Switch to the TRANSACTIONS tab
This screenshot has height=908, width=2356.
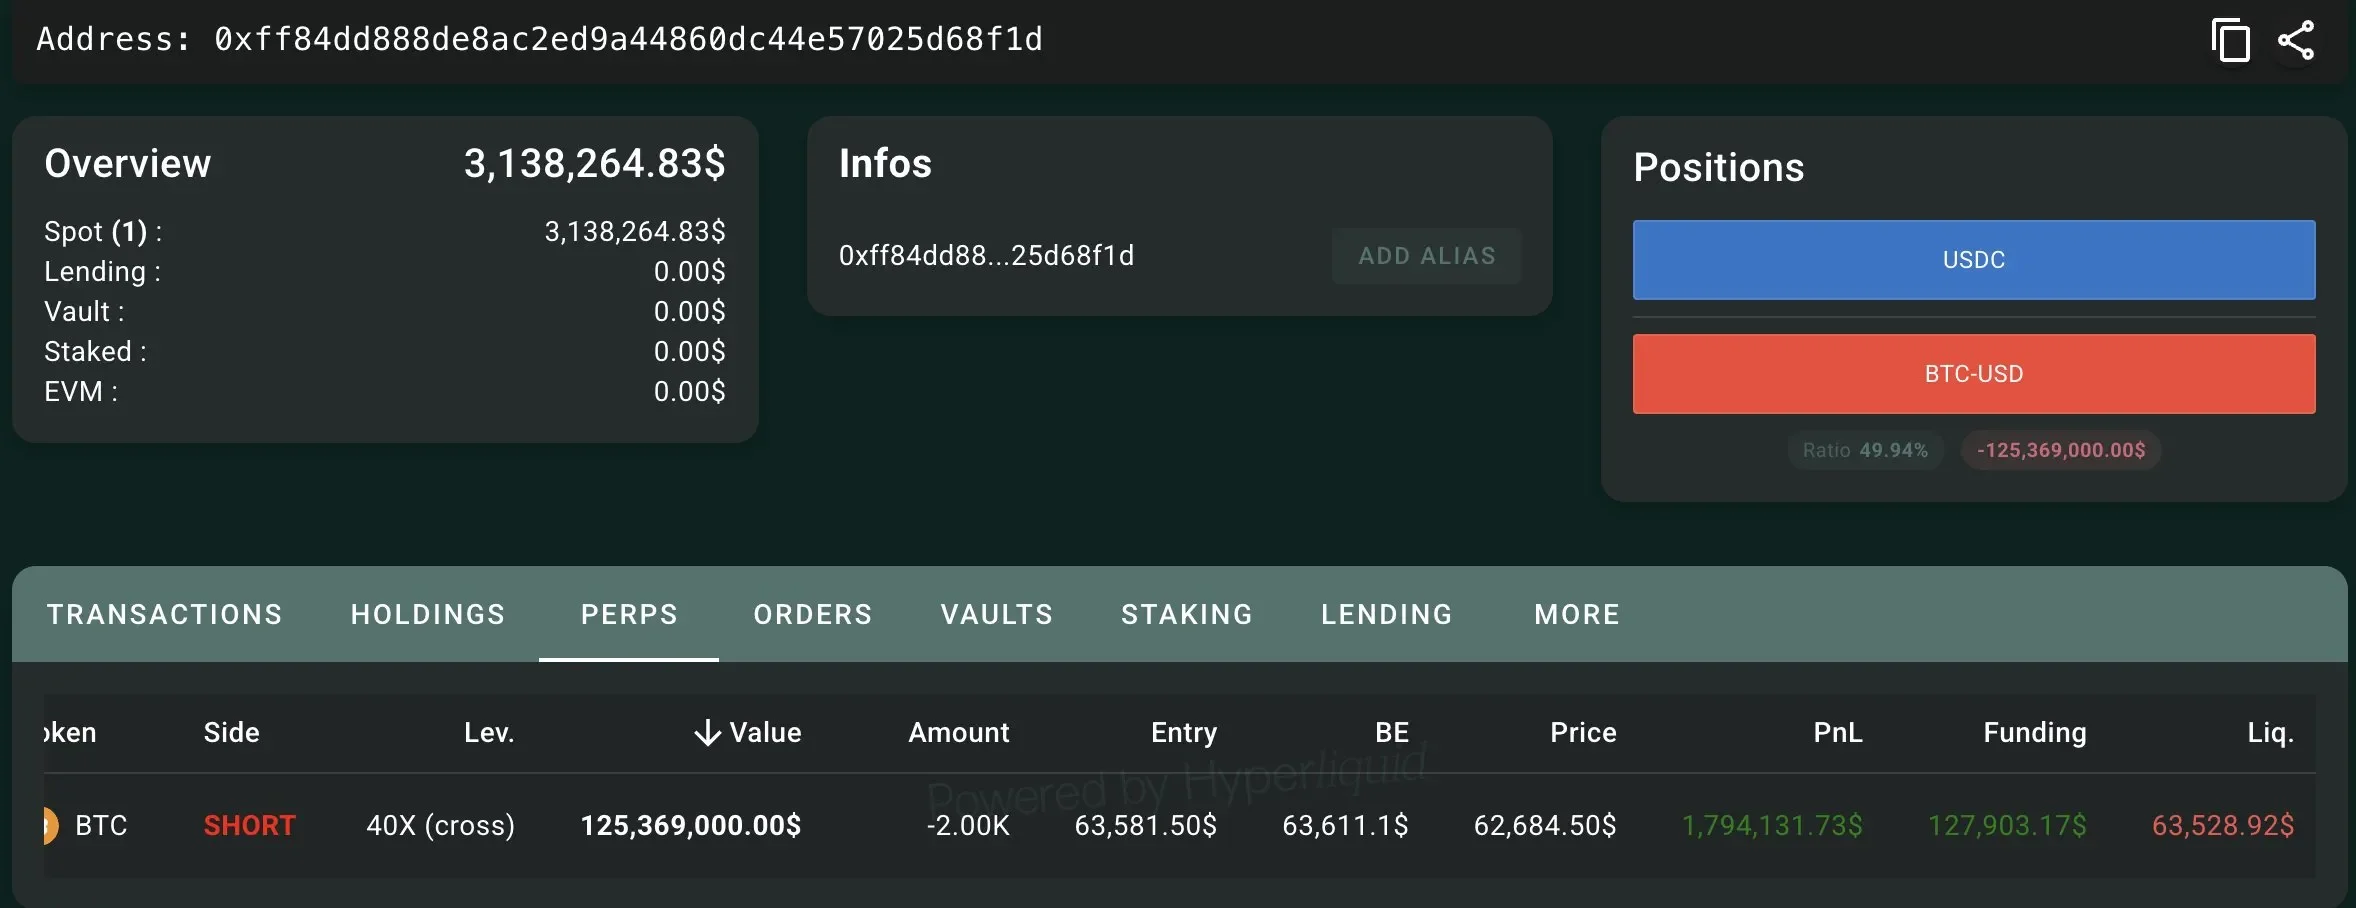pyautogui.click(x=165, y=614)
